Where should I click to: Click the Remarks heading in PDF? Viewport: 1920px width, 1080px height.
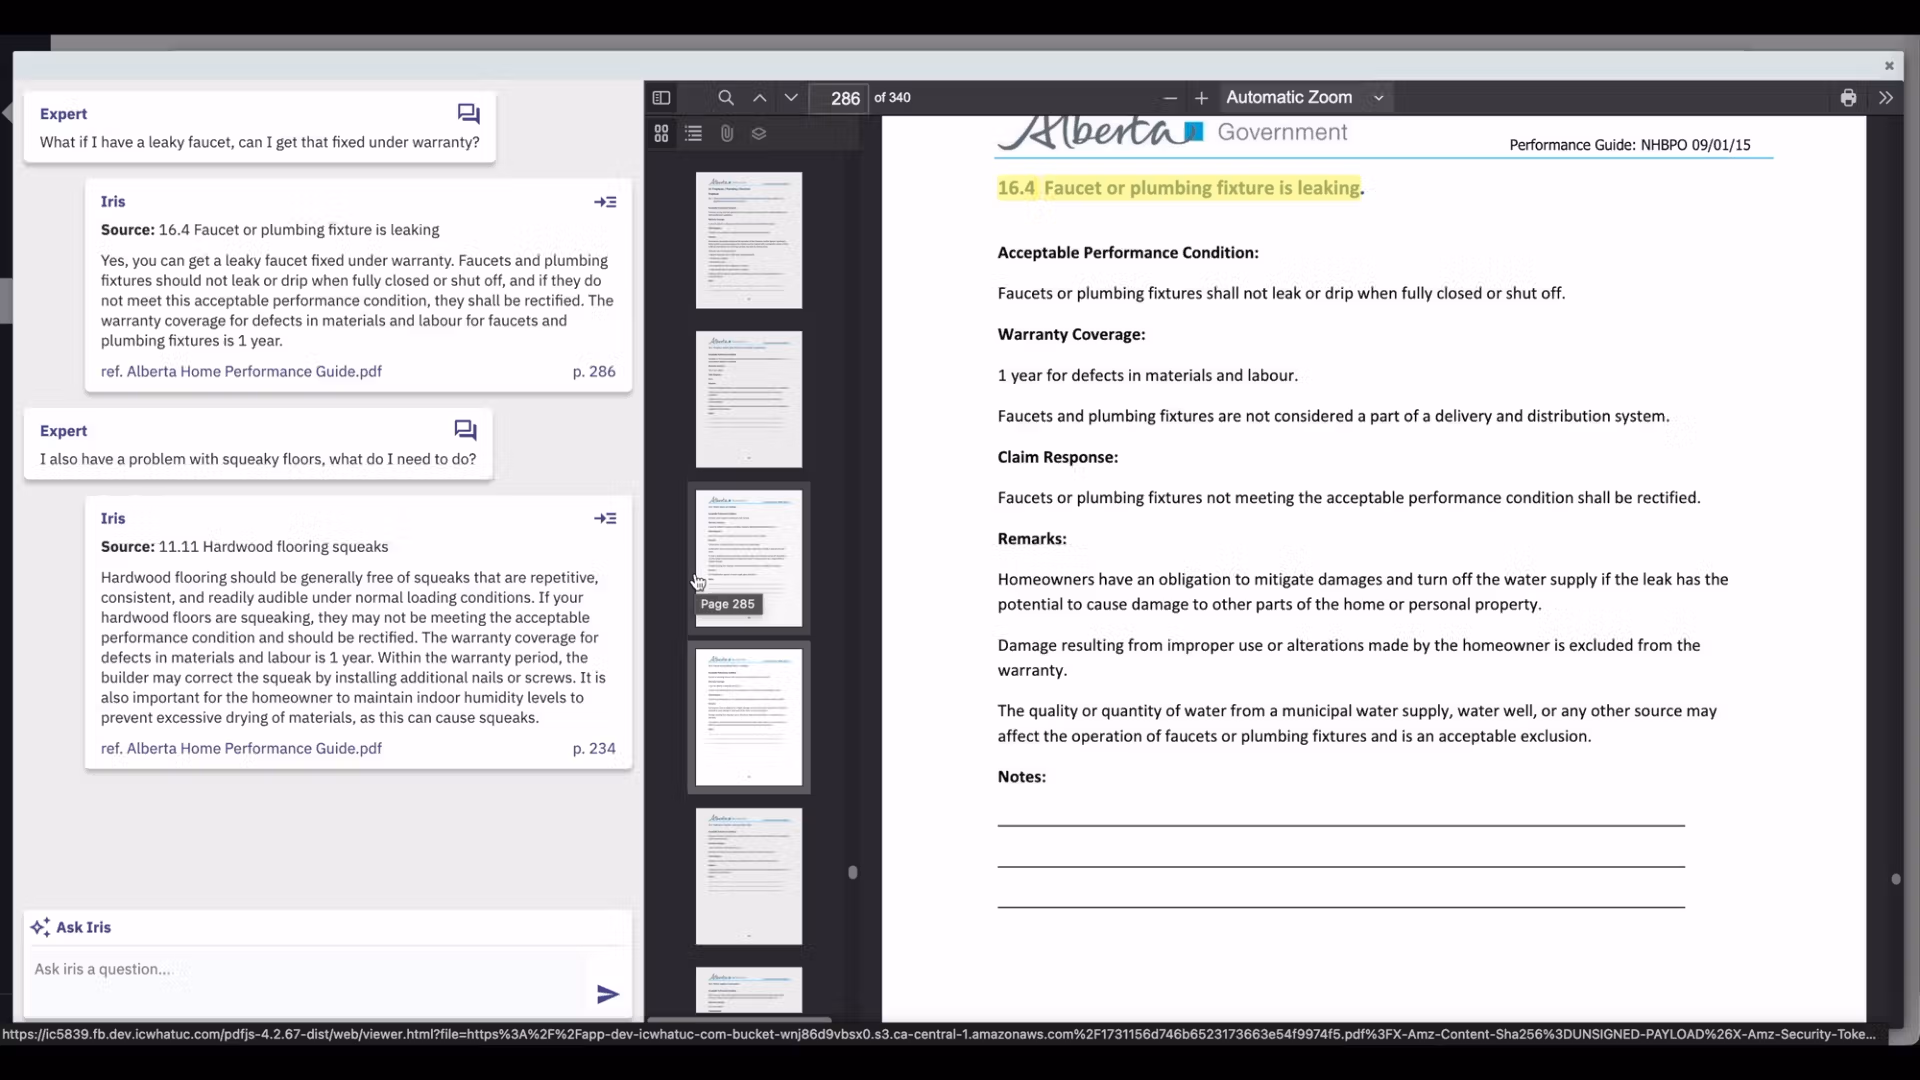point(1032,539)
